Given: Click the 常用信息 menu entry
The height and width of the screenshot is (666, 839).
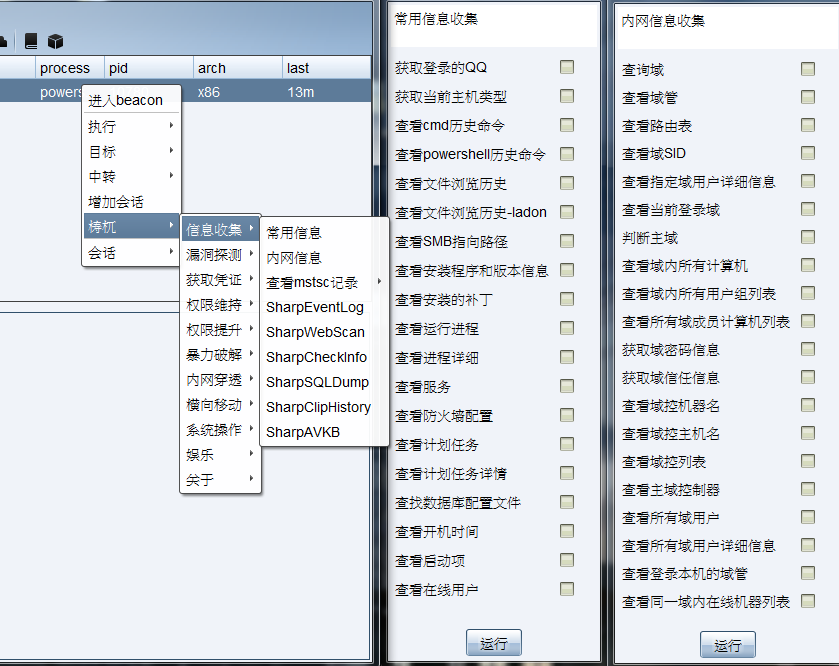Looking at the screenshot, I should click(x=324, y=233).
